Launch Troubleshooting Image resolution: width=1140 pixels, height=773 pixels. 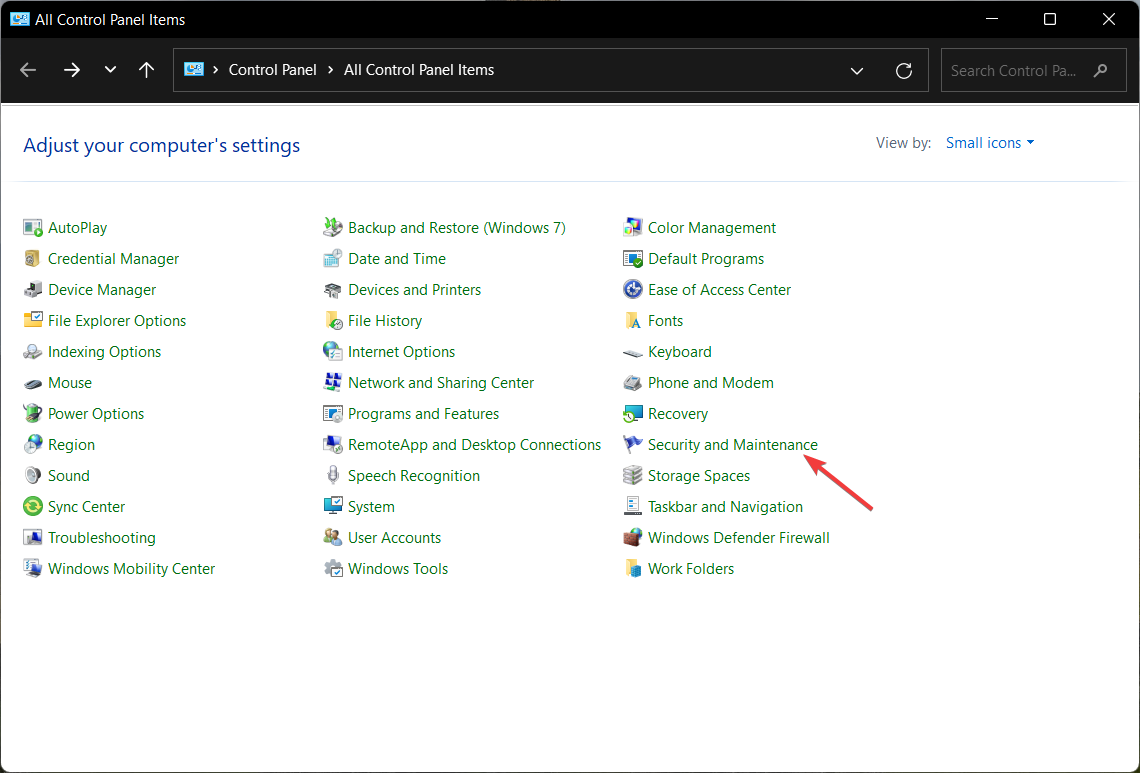click(x=100, y=537)
